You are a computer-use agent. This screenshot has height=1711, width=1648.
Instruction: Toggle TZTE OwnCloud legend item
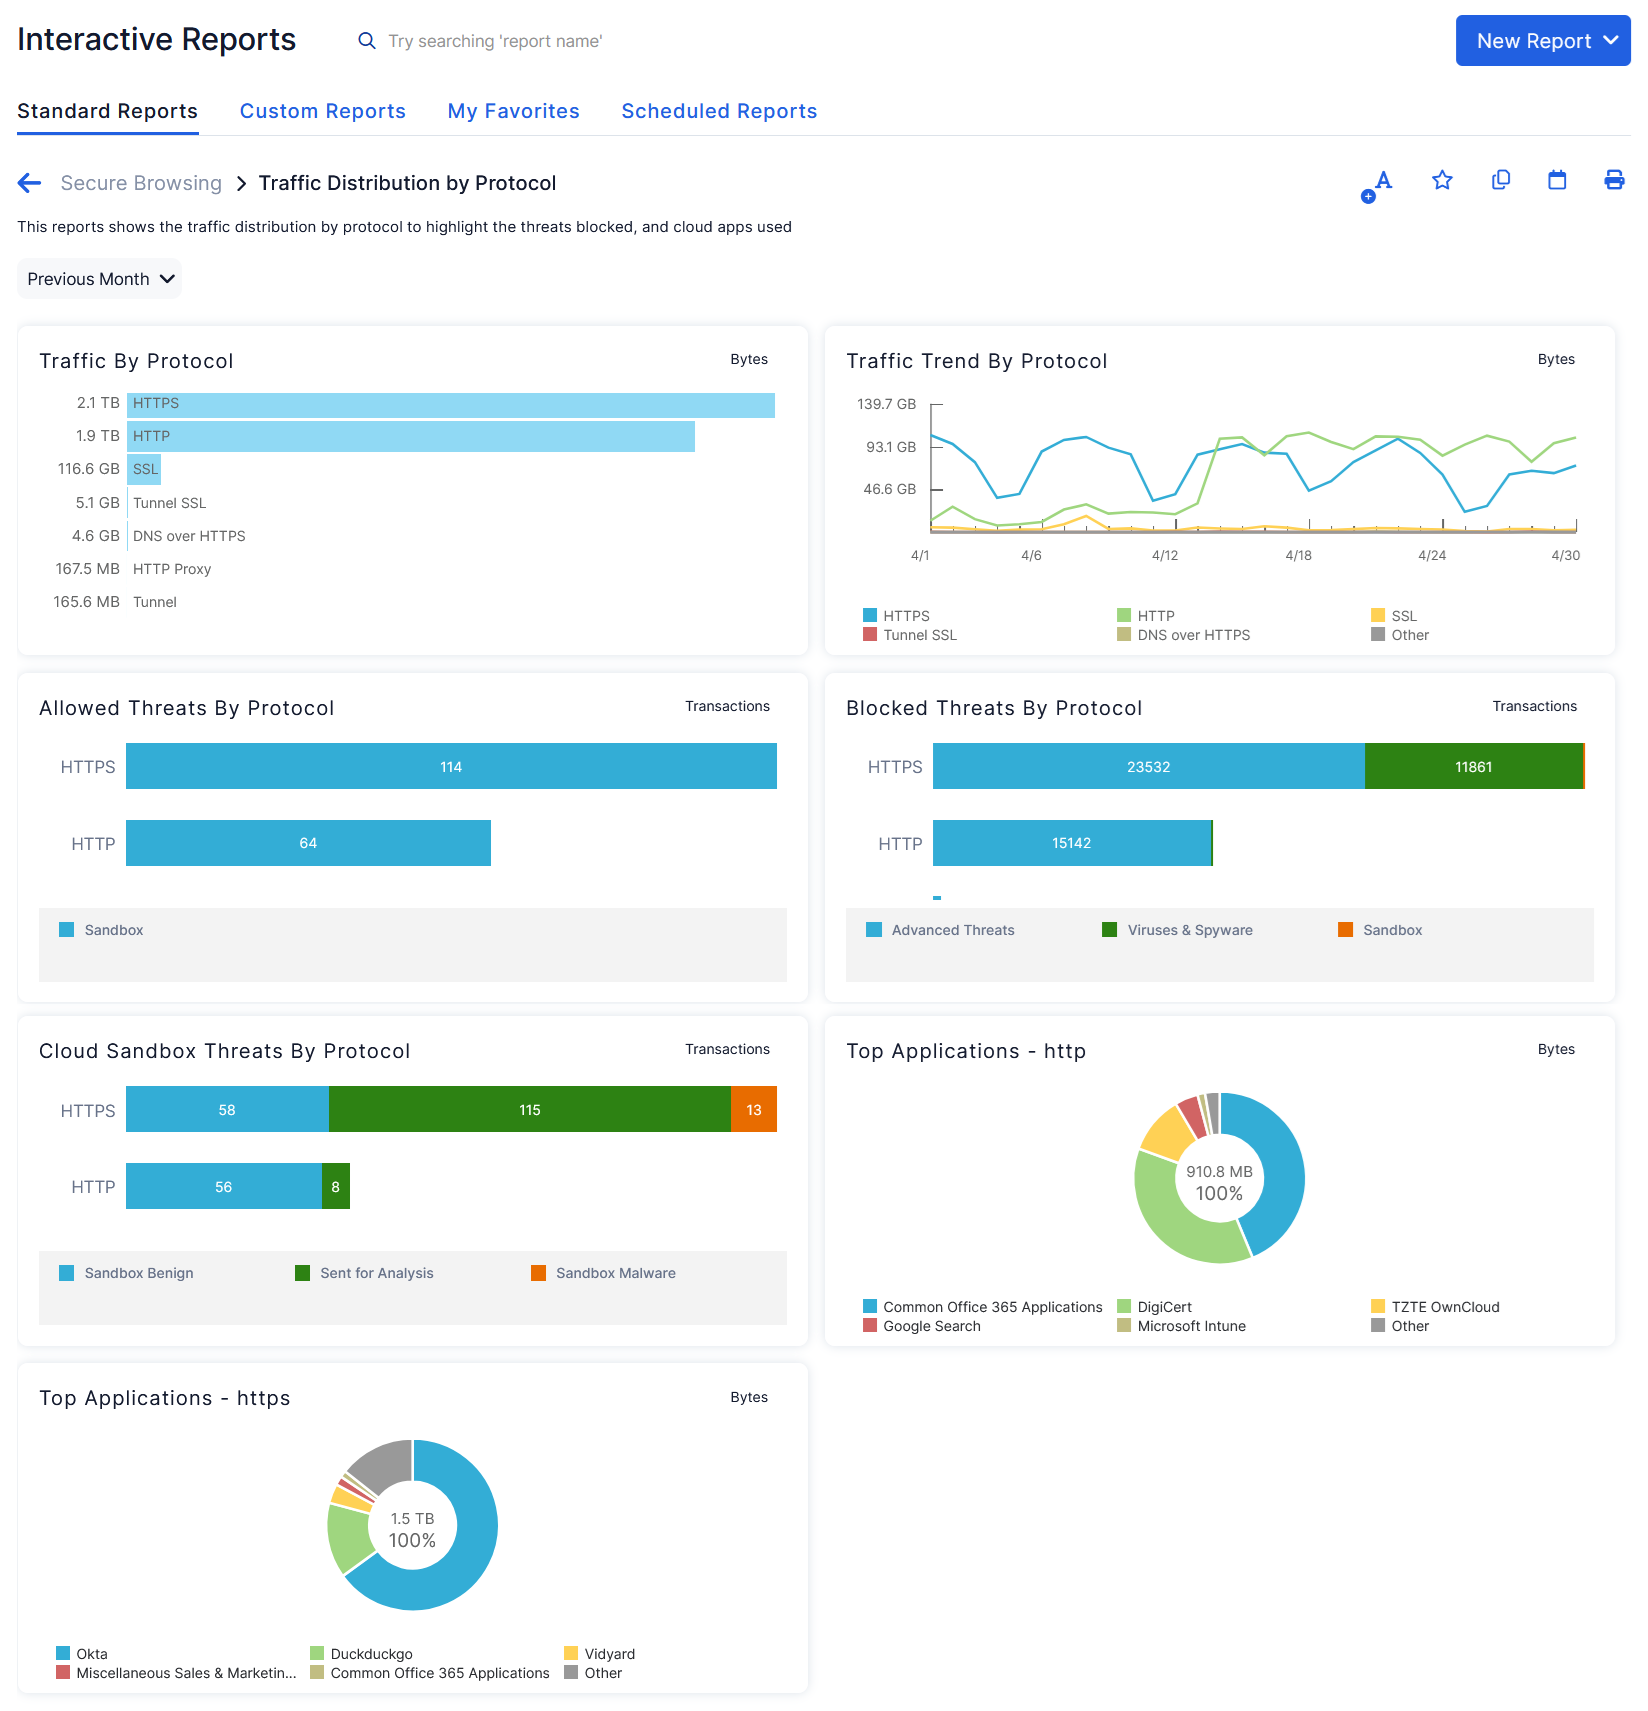click(x=1435, y=1307)
